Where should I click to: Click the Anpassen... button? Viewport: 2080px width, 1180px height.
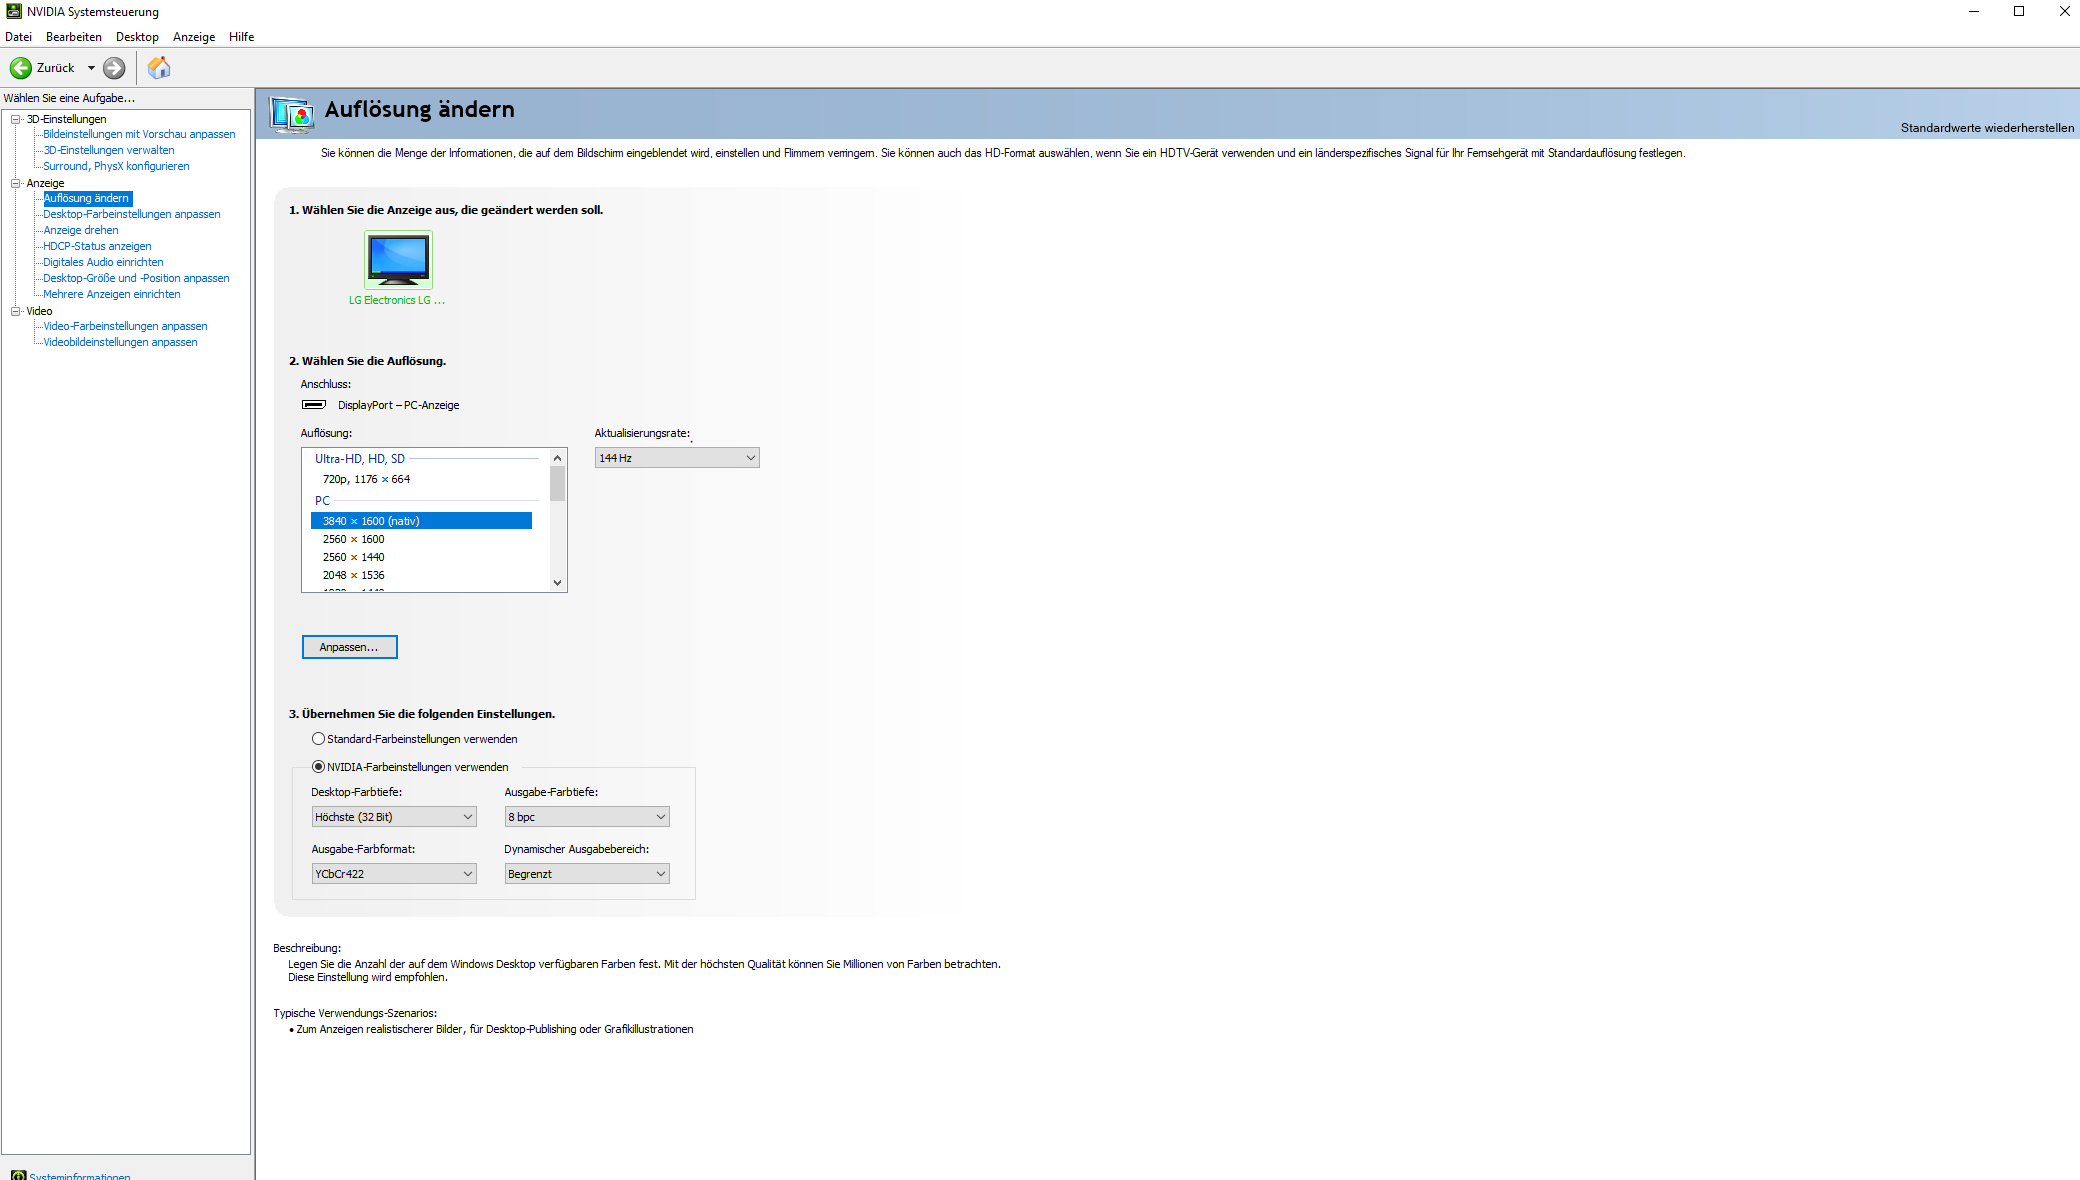tap(350, 647)
